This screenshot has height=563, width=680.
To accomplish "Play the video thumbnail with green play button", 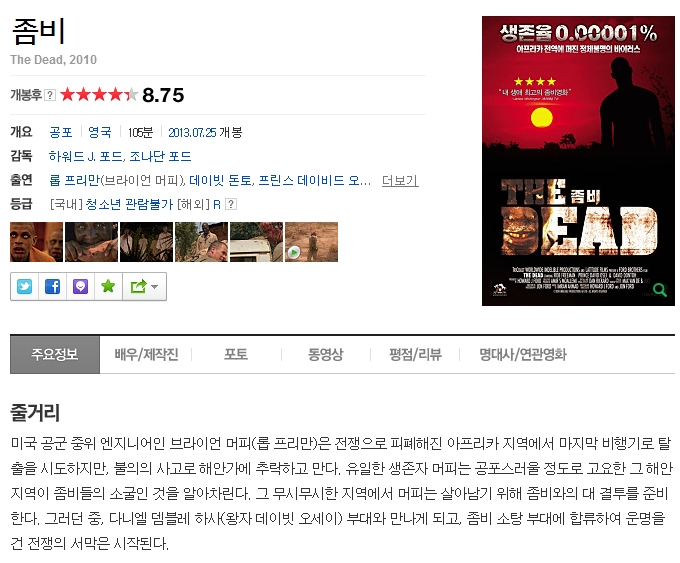I will click(311, 242).
